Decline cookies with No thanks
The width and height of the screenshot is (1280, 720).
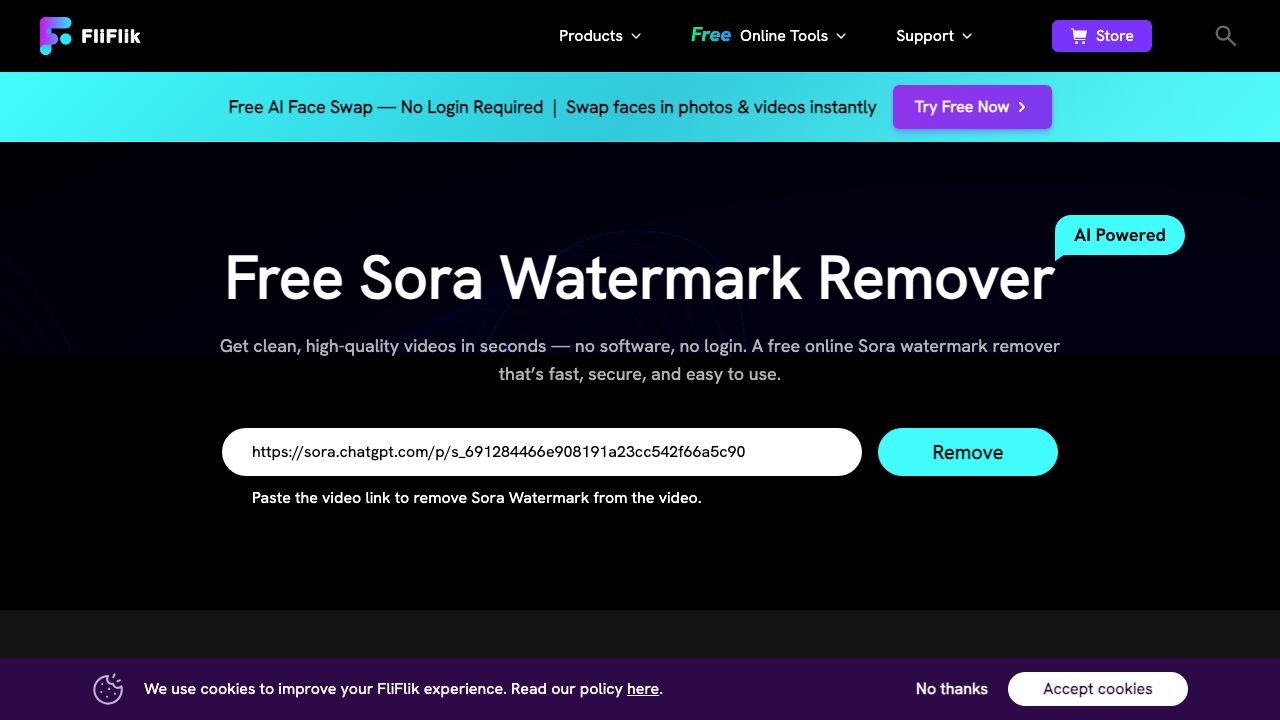point(952,689)
